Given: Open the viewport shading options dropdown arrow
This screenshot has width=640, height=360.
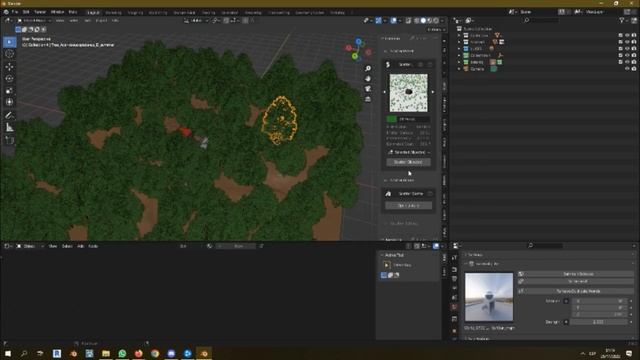Looking at the screenshot, I should point(442,20).
